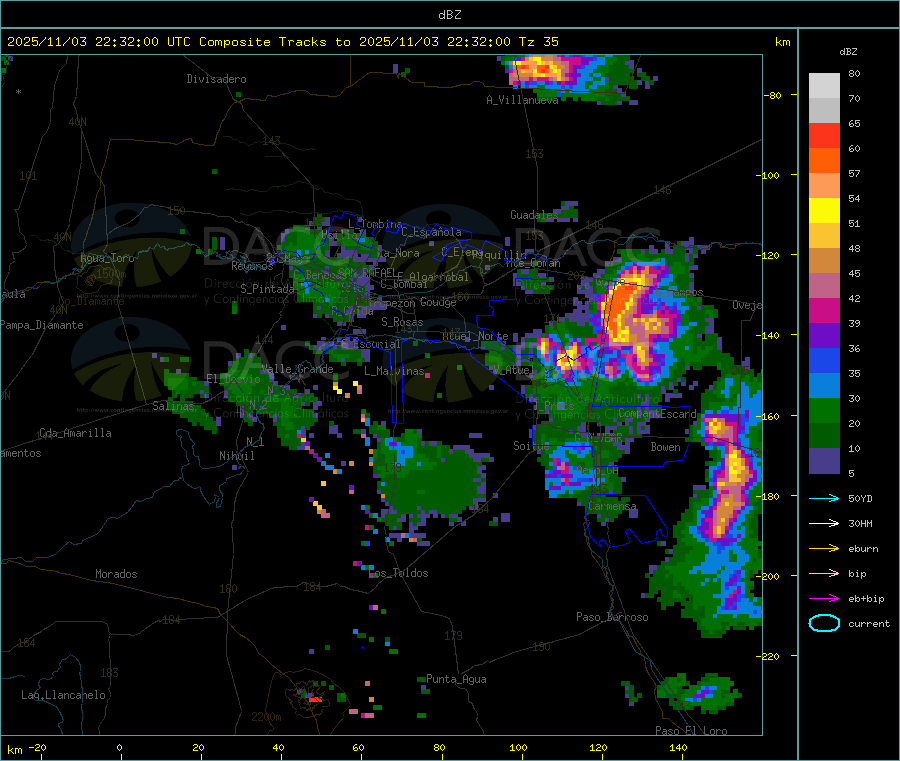Click the Paso_El_Loro map label
This screenshot has width=900, height=761.
692,731
